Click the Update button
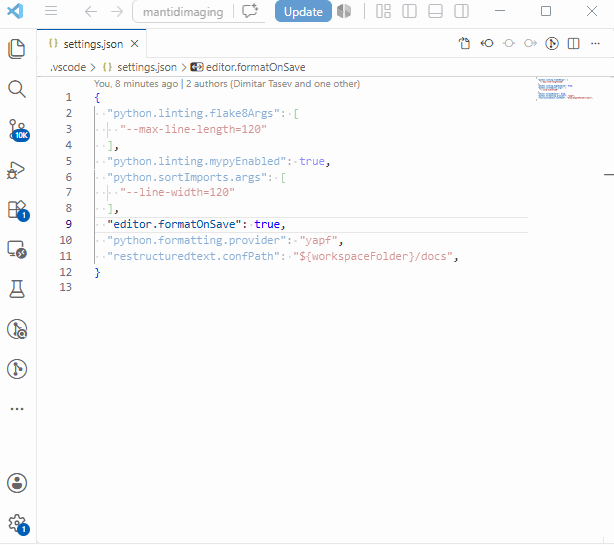The image size is (614, 545). pos(303,11)
